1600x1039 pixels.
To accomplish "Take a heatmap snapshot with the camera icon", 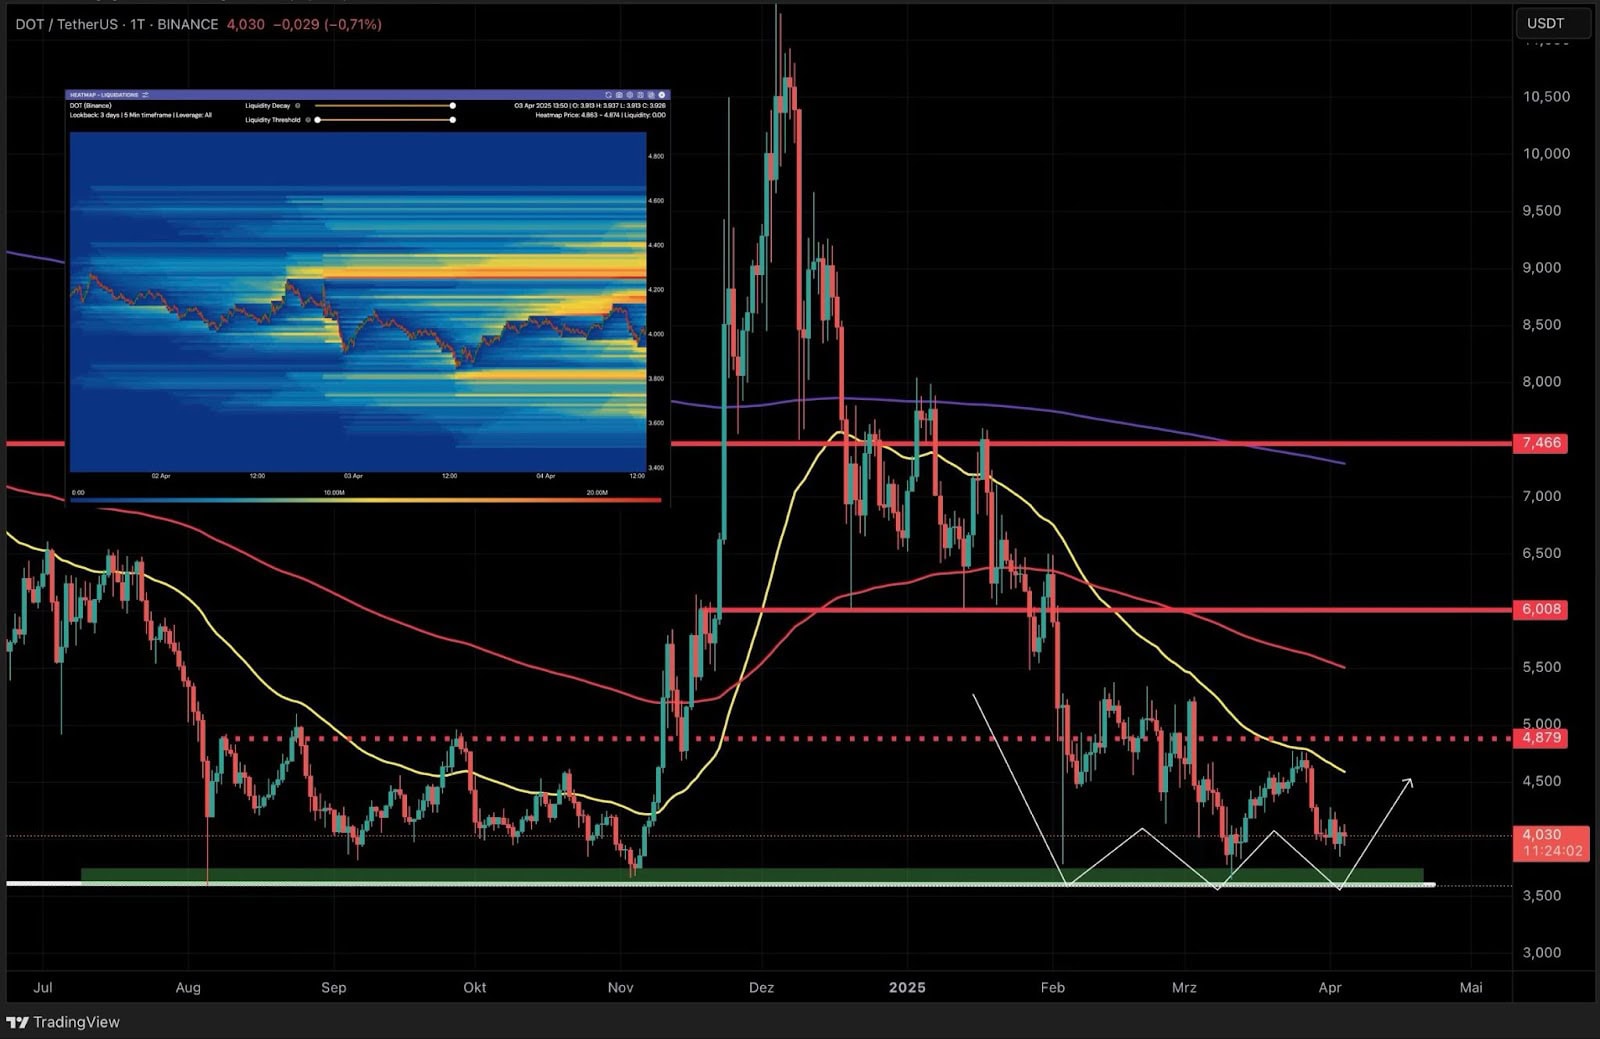I will click(619, 95).
